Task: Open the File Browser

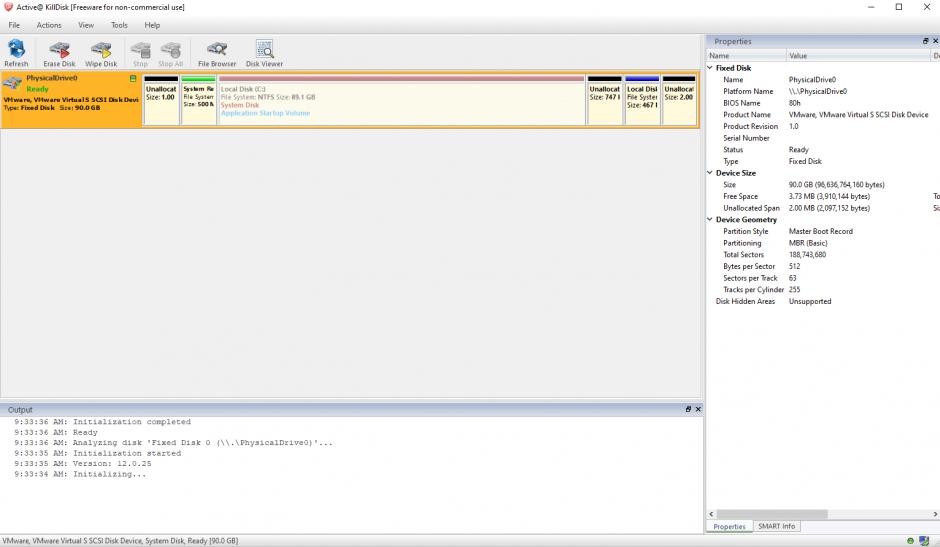Action: point(217,53)
